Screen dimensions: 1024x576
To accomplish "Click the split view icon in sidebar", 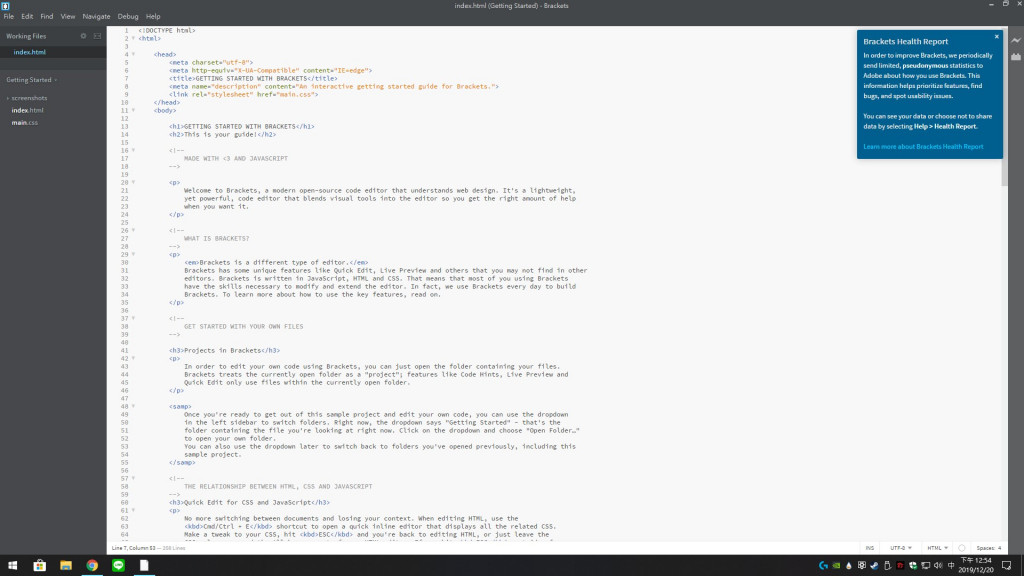I will [x=97, y=36].
